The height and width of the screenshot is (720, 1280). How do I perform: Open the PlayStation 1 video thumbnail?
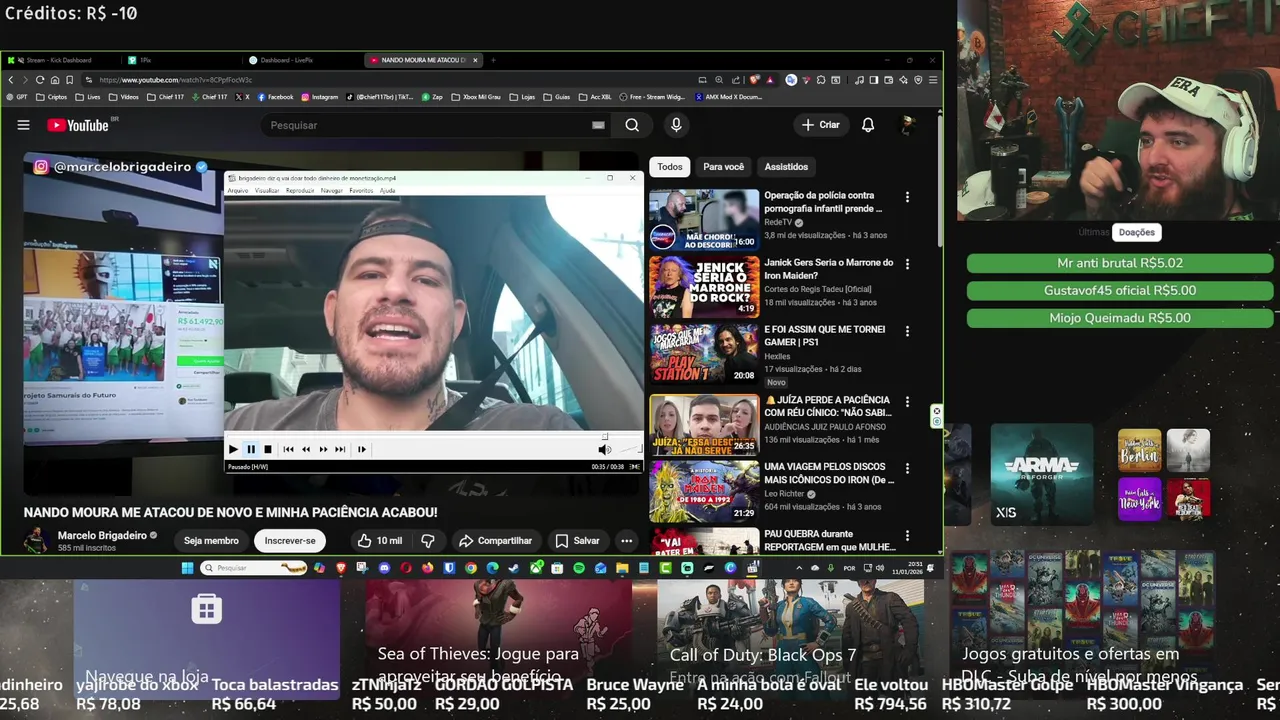tap(704, 354)
